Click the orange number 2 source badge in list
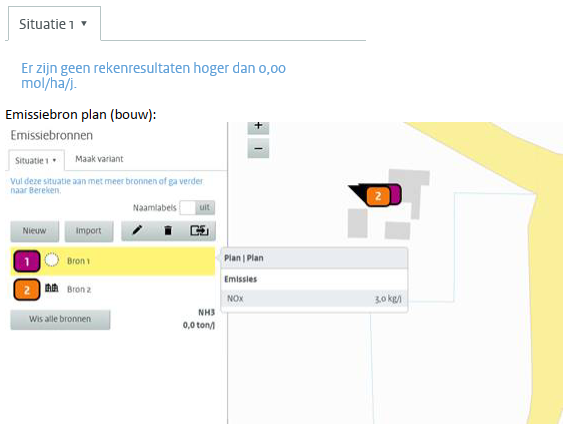This screenshot has height=440, width=572. tap(27, 290)
